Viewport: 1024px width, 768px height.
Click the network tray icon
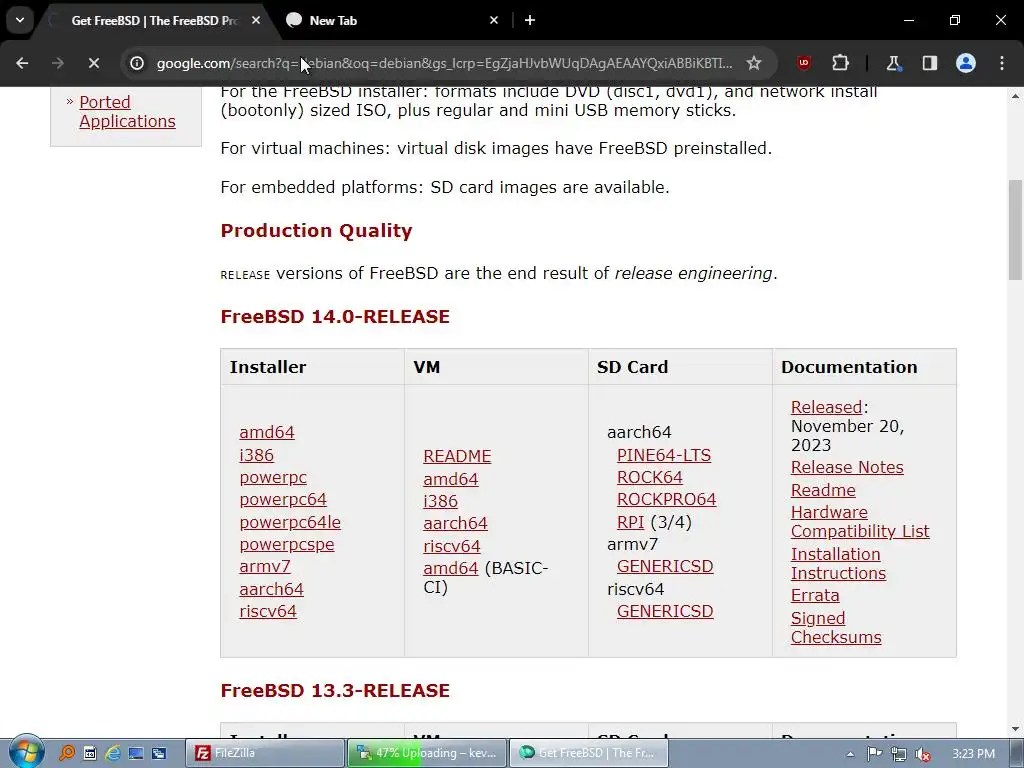(899, 754)
